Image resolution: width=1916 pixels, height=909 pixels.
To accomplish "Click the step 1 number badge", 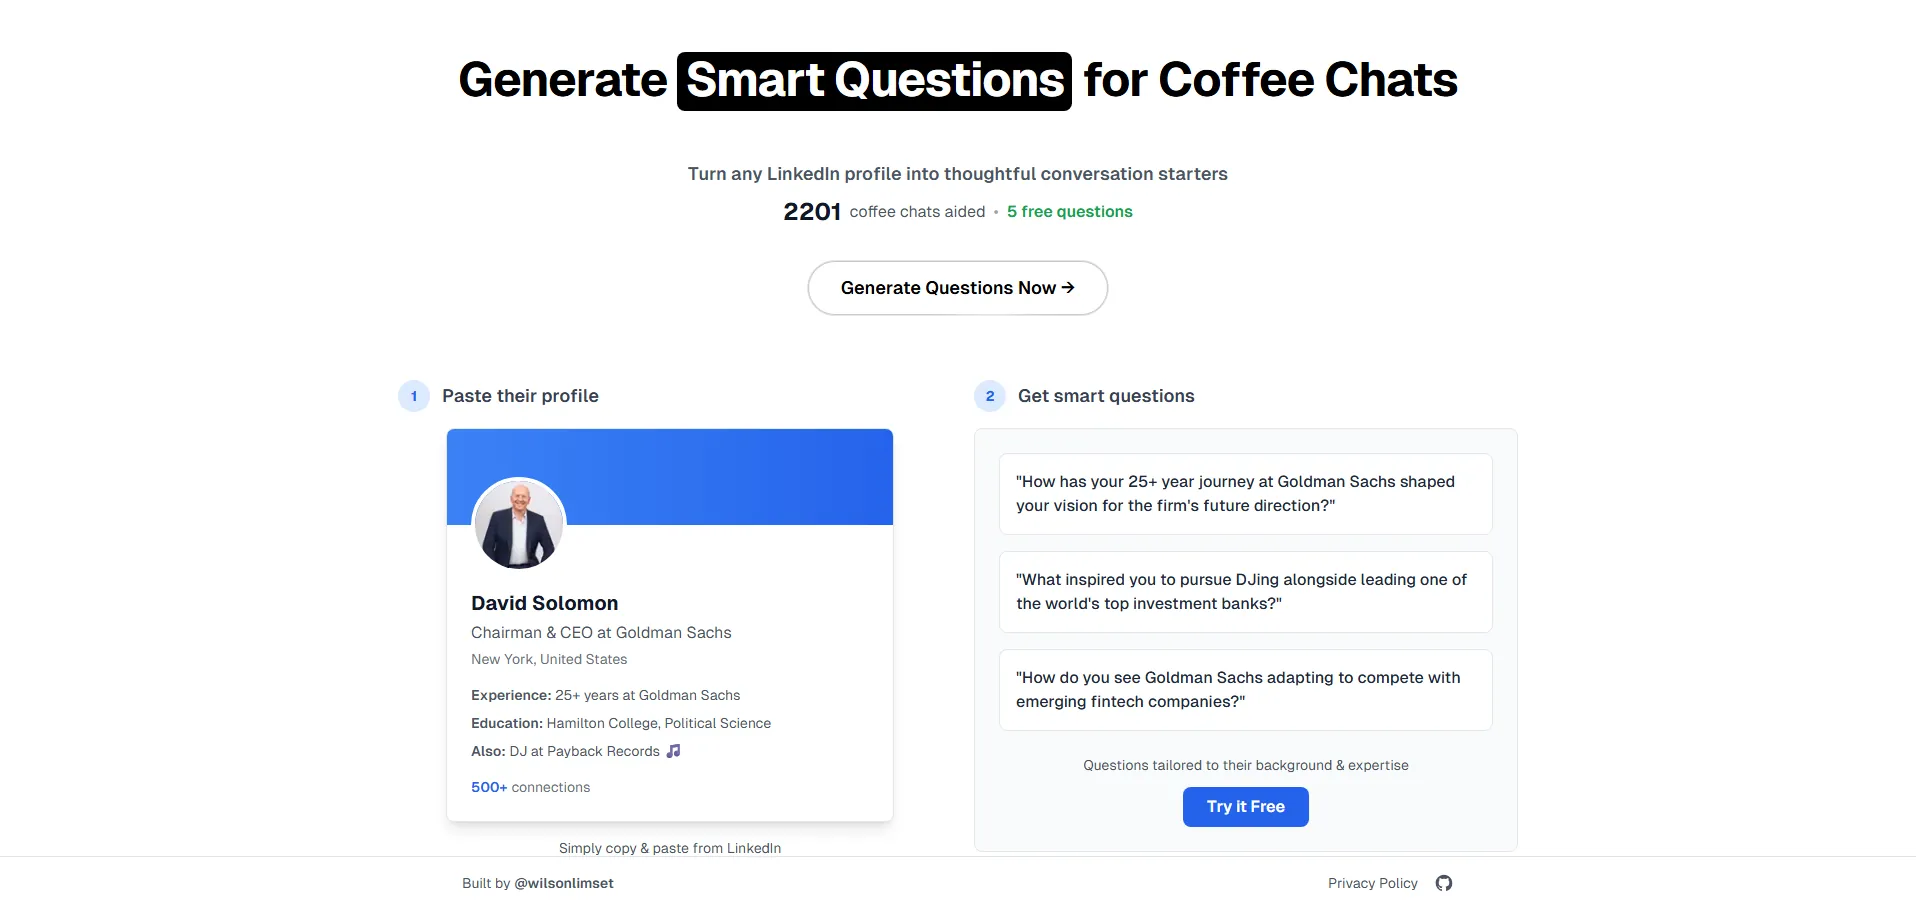I will [x=414, y=396].
